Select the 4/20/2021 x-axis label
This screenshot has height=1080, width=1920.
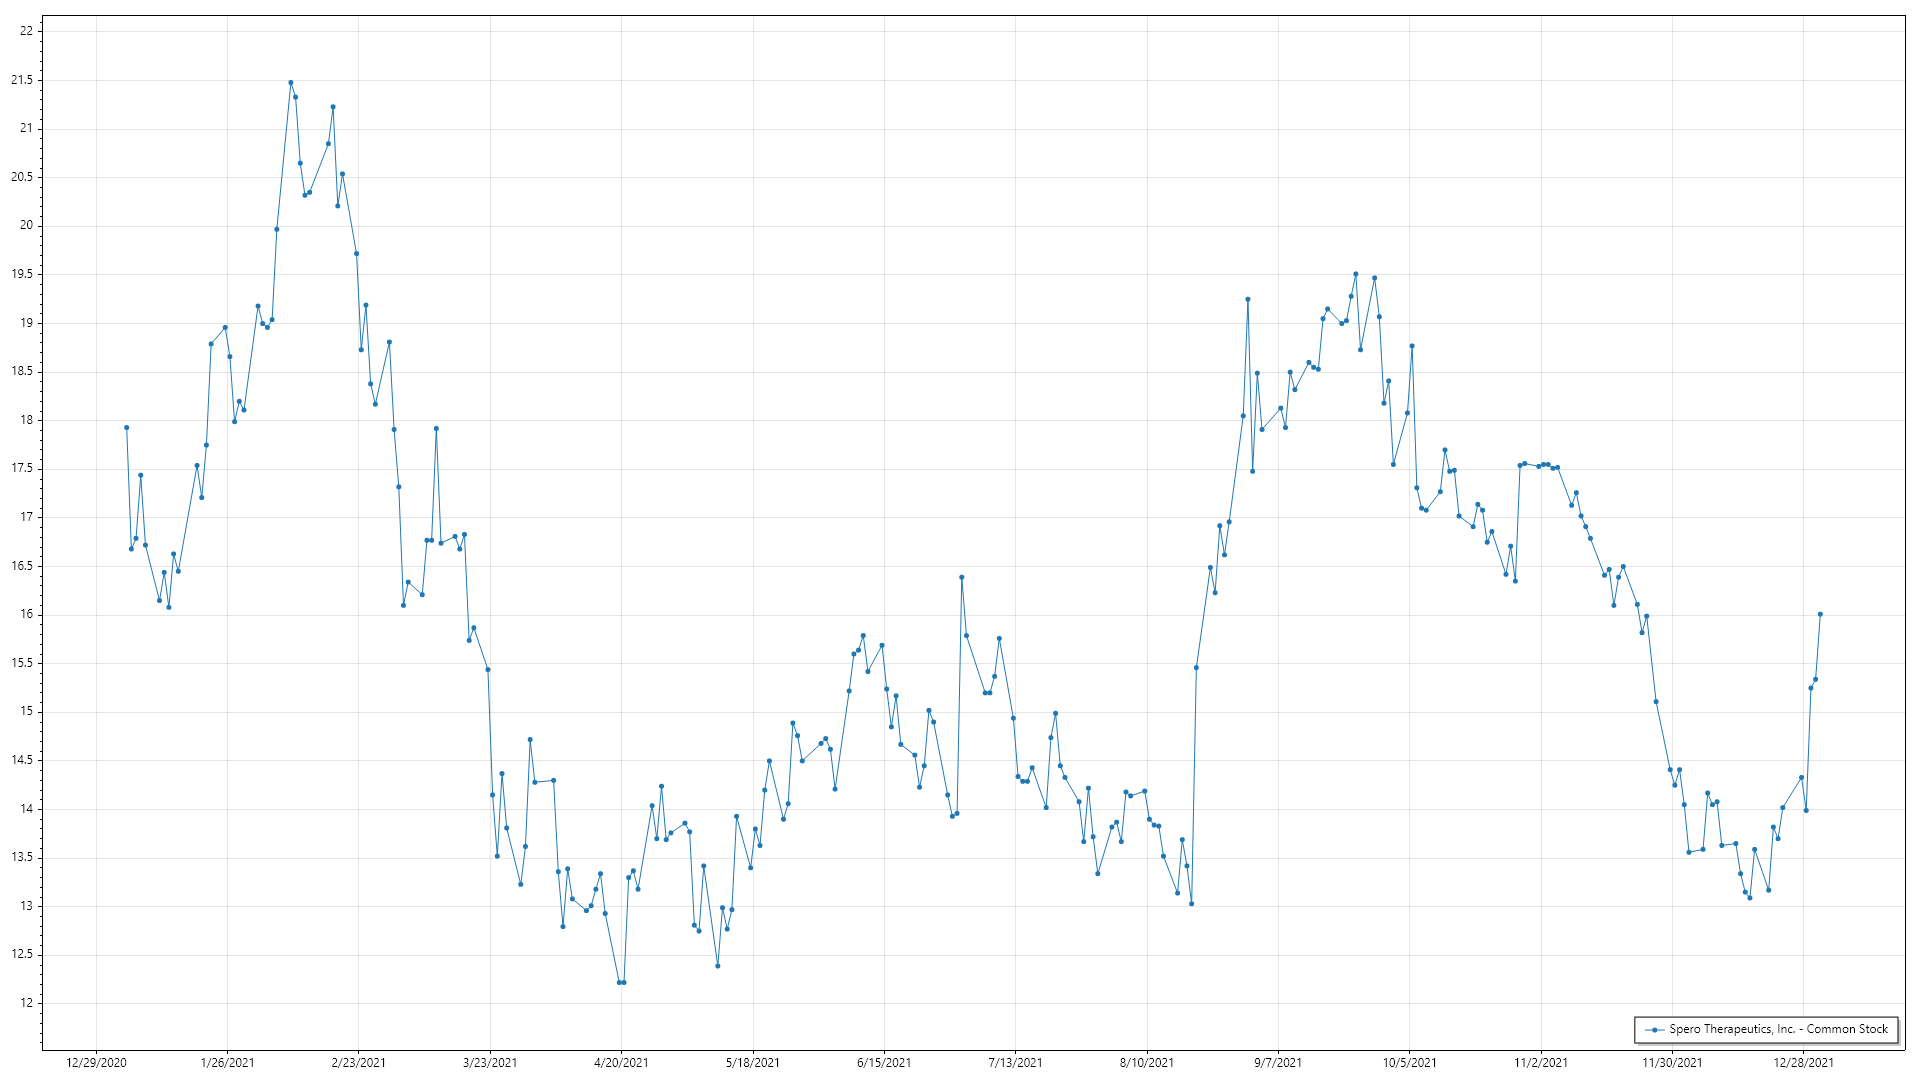point(621,1063)
